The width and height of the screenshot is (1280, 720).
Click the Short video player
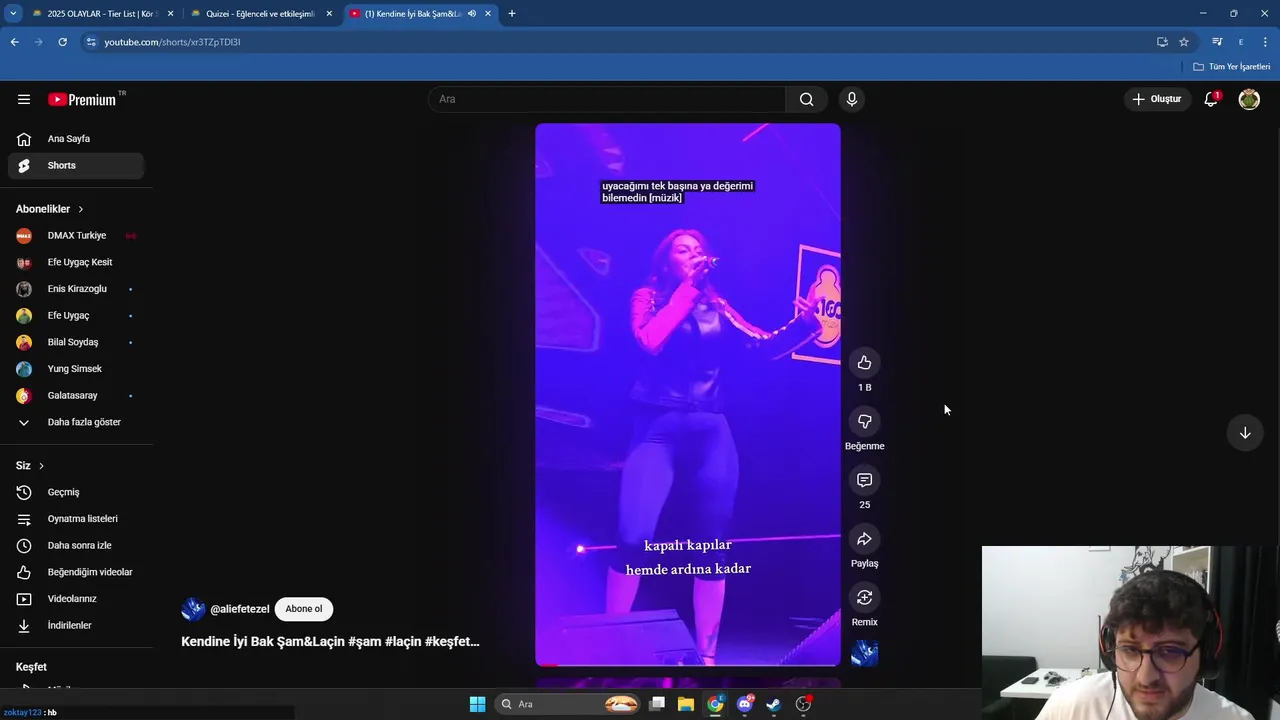(x=688, y=395)
